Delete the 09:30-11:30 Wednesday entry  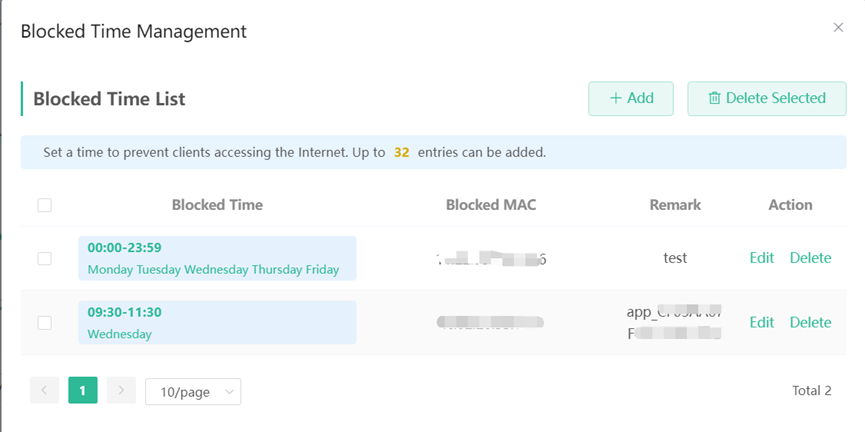click(x=810, y=322)
